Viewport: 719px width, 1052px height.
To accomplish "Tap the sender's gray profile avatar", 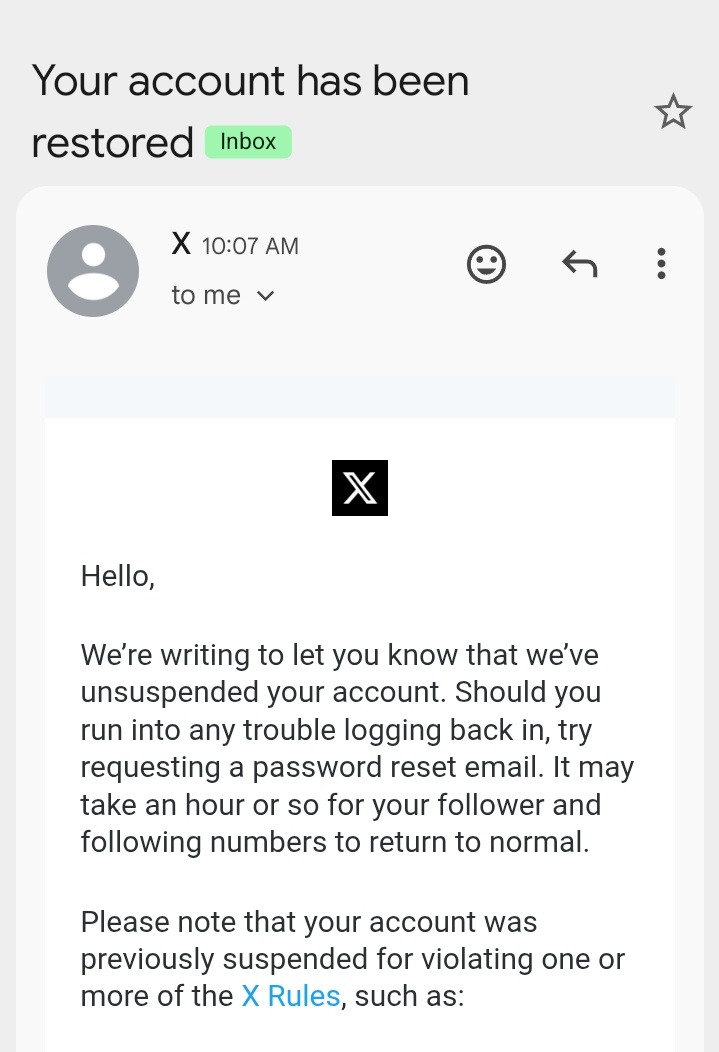I will (93, 271).
